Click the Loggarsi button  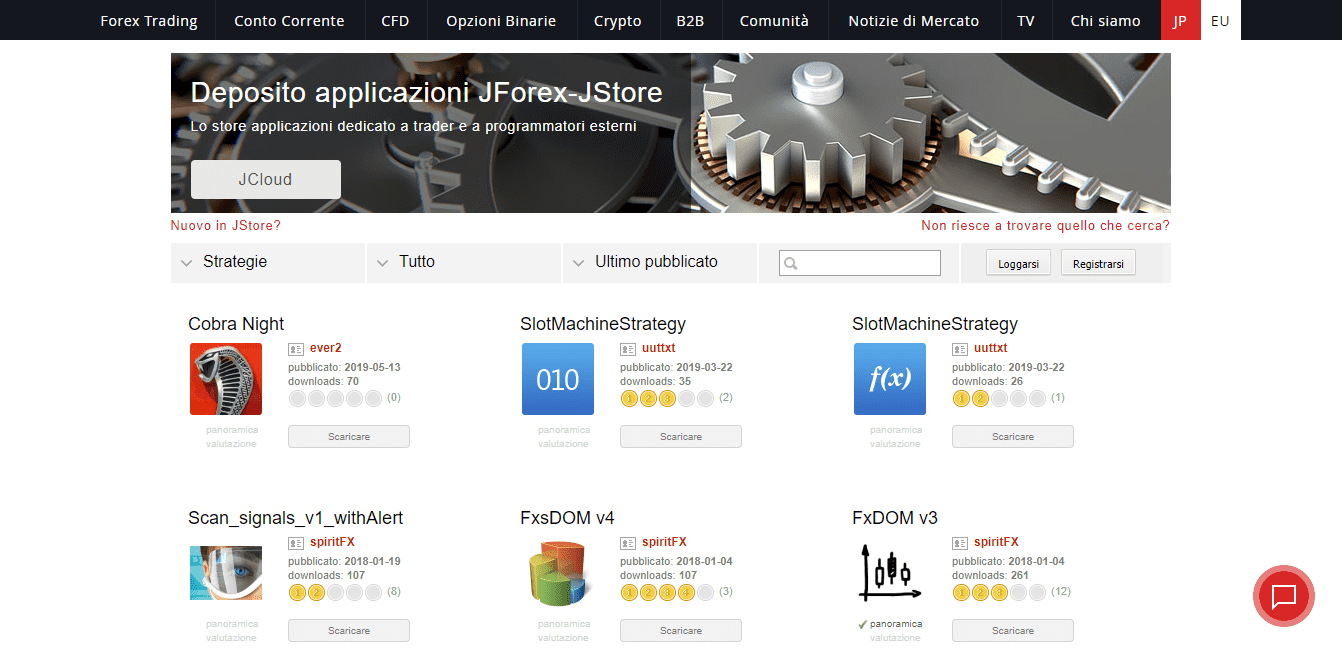(x=1018, y=264)
